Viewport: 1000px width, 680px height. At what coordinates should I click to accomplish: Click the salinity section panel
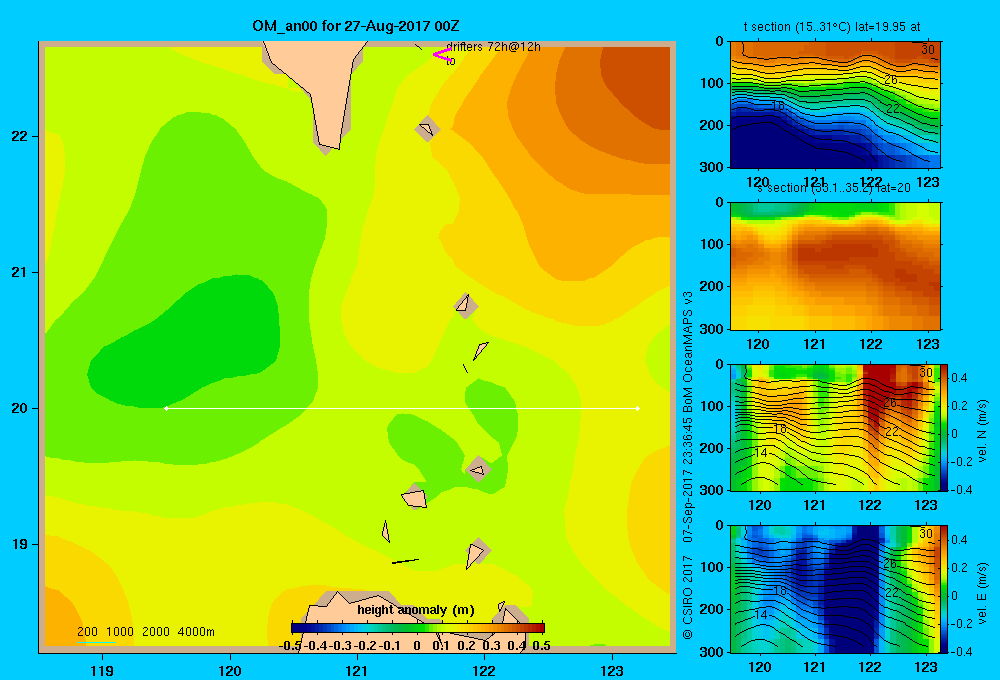pyautogui.click(x=835, y=266)
